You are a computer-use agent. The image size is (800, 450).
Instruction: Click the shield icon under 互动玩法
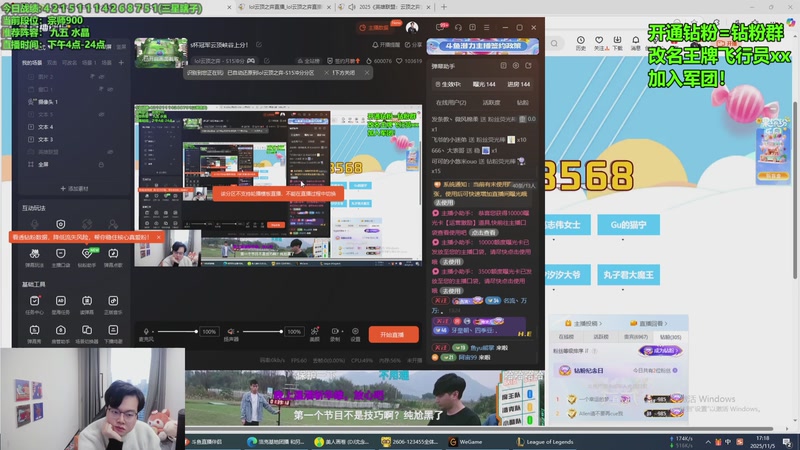point(60,224)
